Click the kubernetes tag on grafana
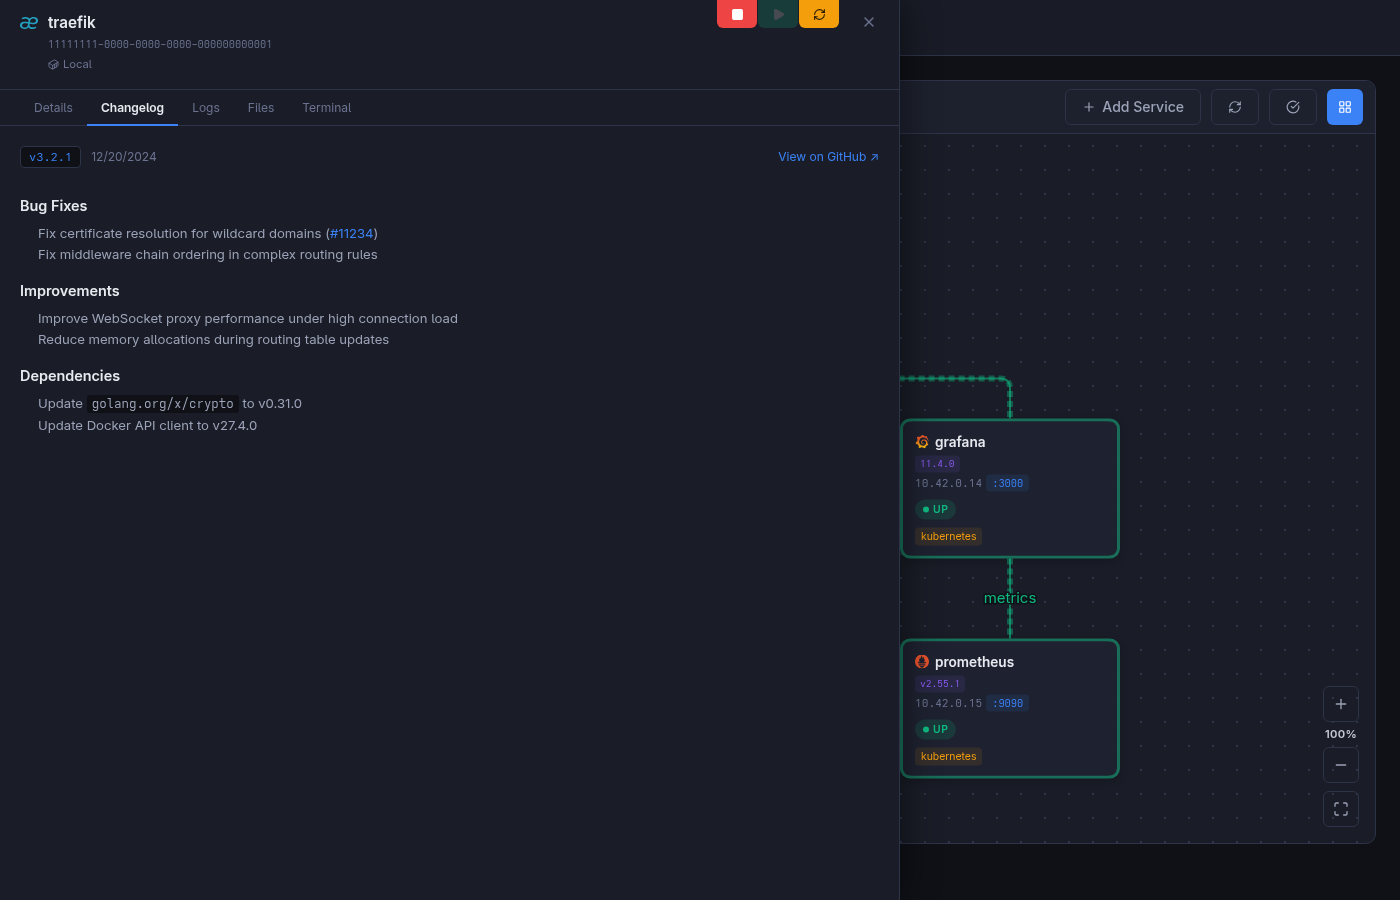 coord(948,536)
